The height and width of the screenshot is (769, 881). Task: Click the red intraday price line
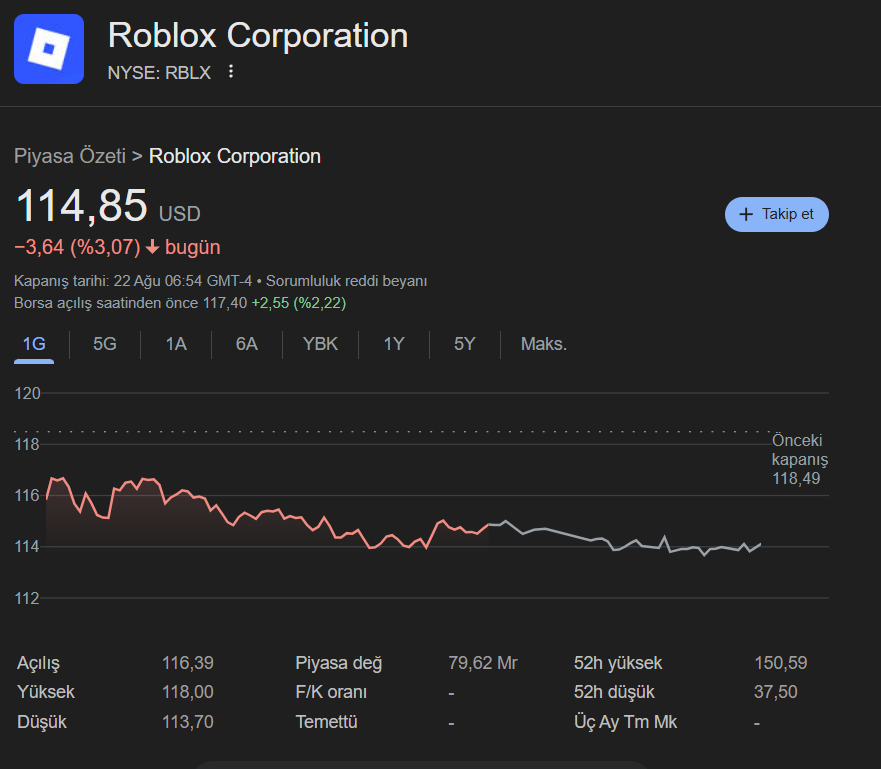click(267, 512)
